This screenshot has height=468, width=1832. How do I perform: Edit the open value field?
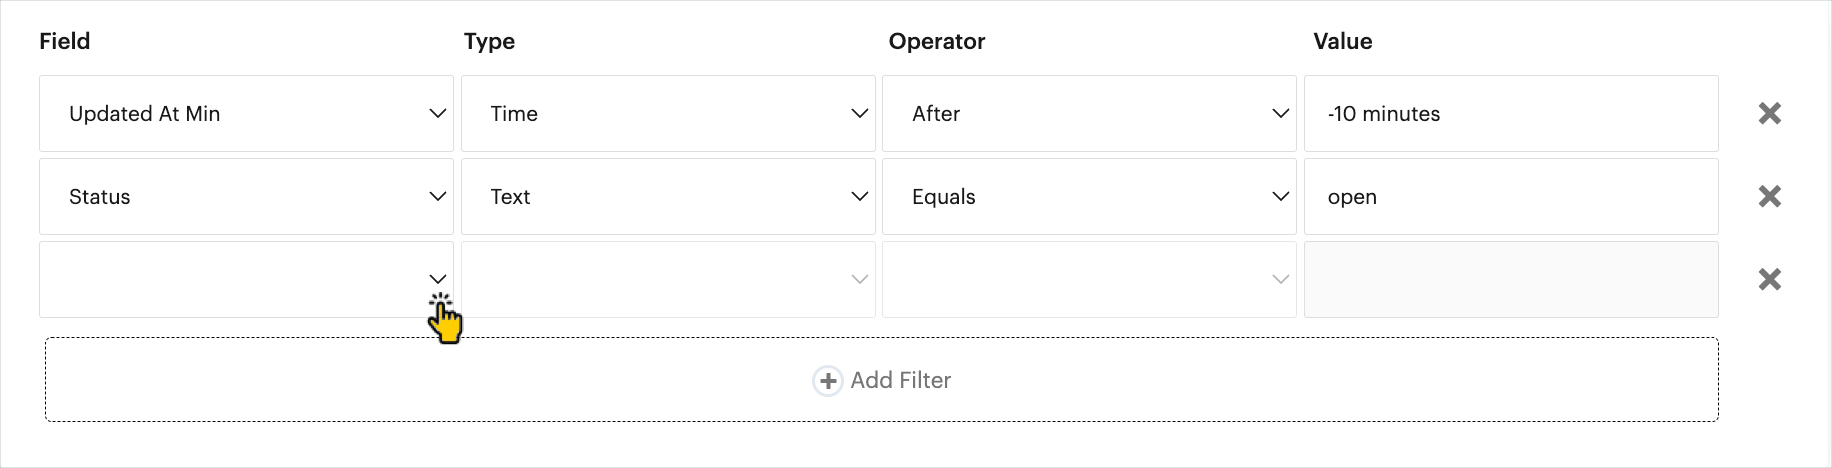coord(1511,197)
